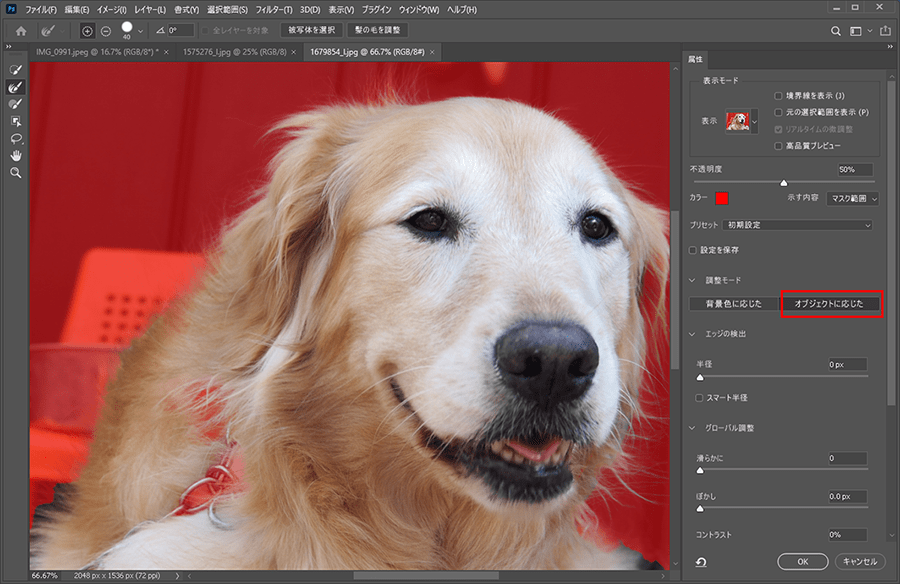Select the Quick Selection tool in left toolbar
This screenshot has height=584, width=900.
pos(16,70)
